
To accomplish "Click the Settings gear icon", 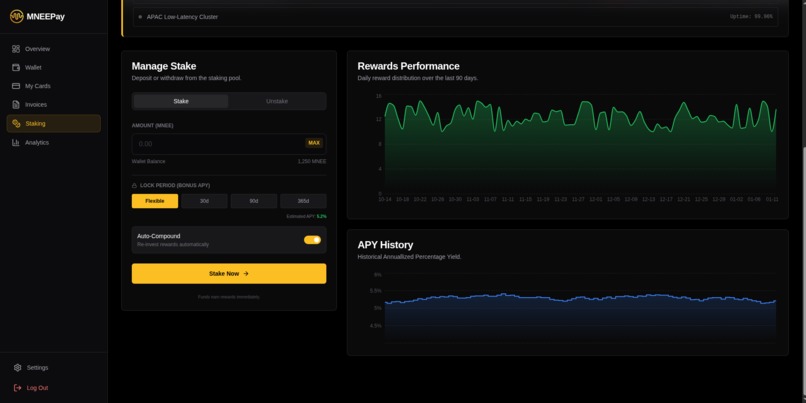I will click(x=17, y=368).
